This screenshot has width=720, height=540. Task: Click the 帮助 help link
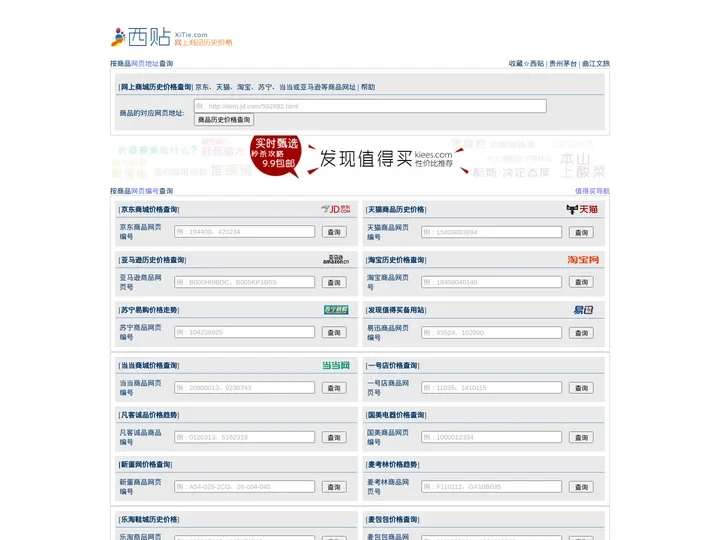368,87
